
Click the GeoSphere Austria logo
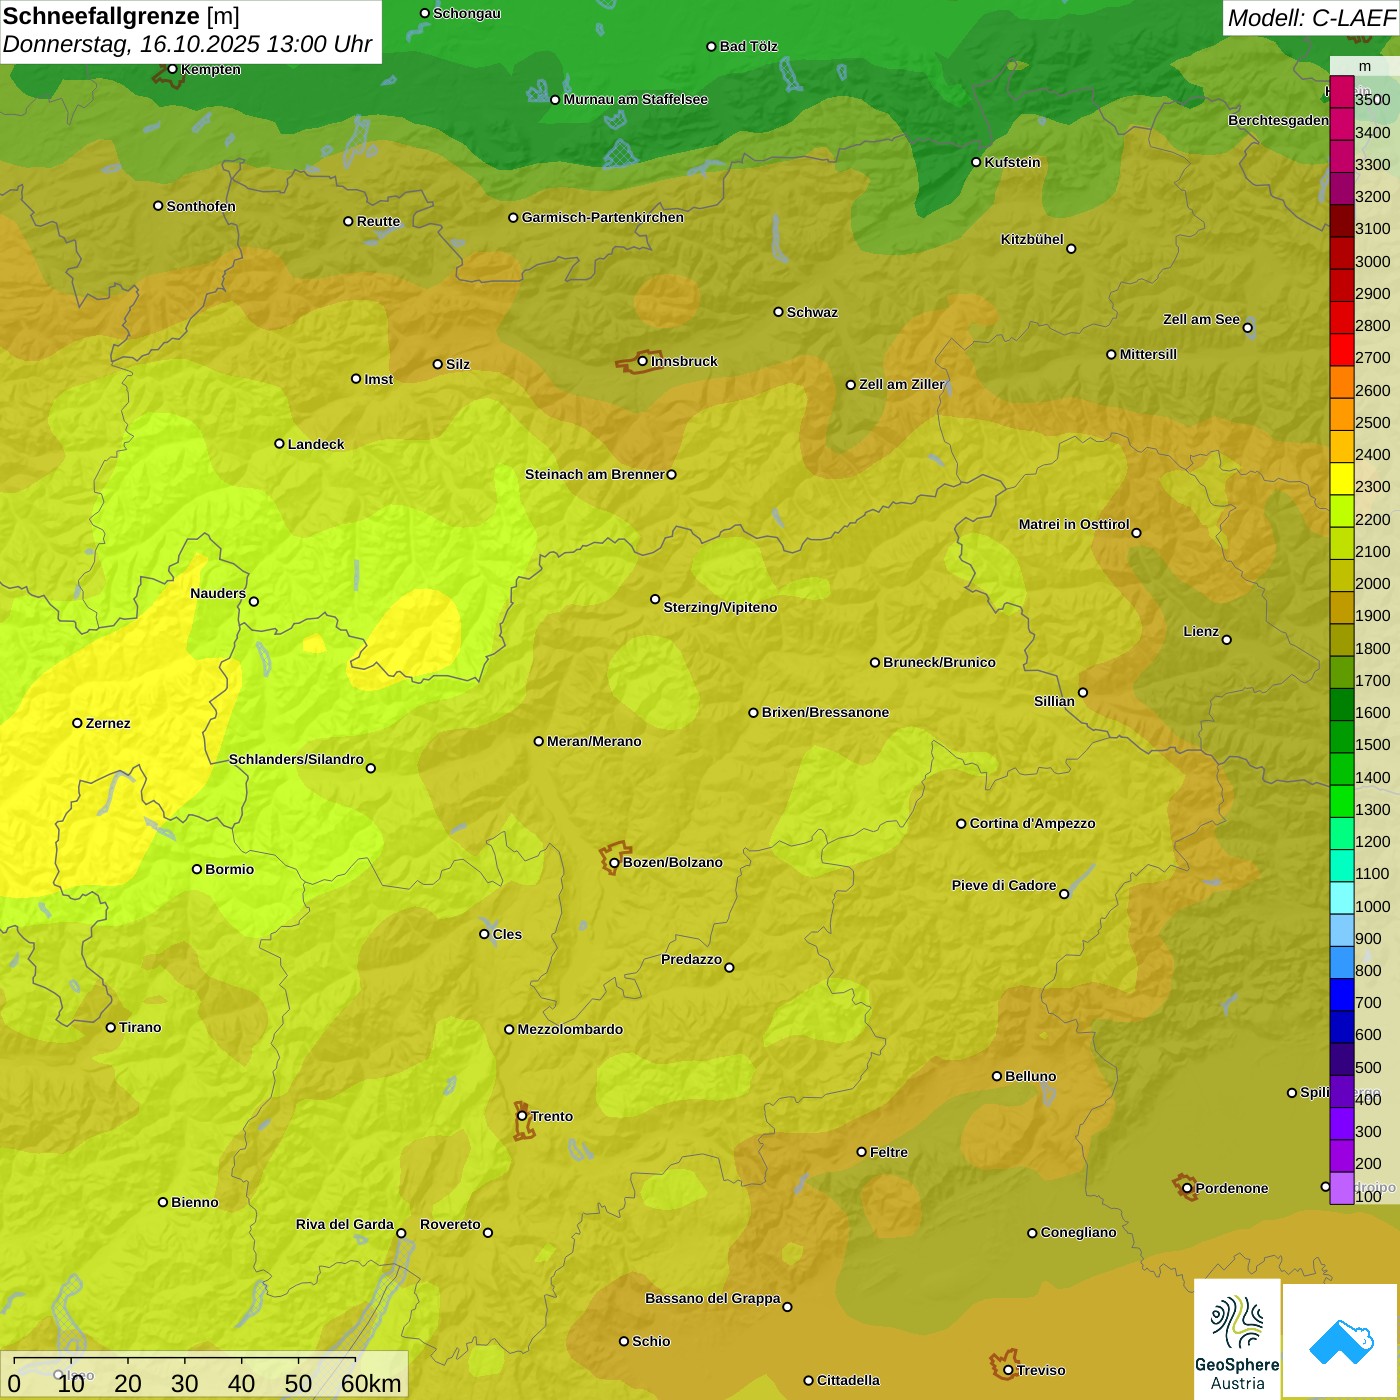pos(1237,1340)
